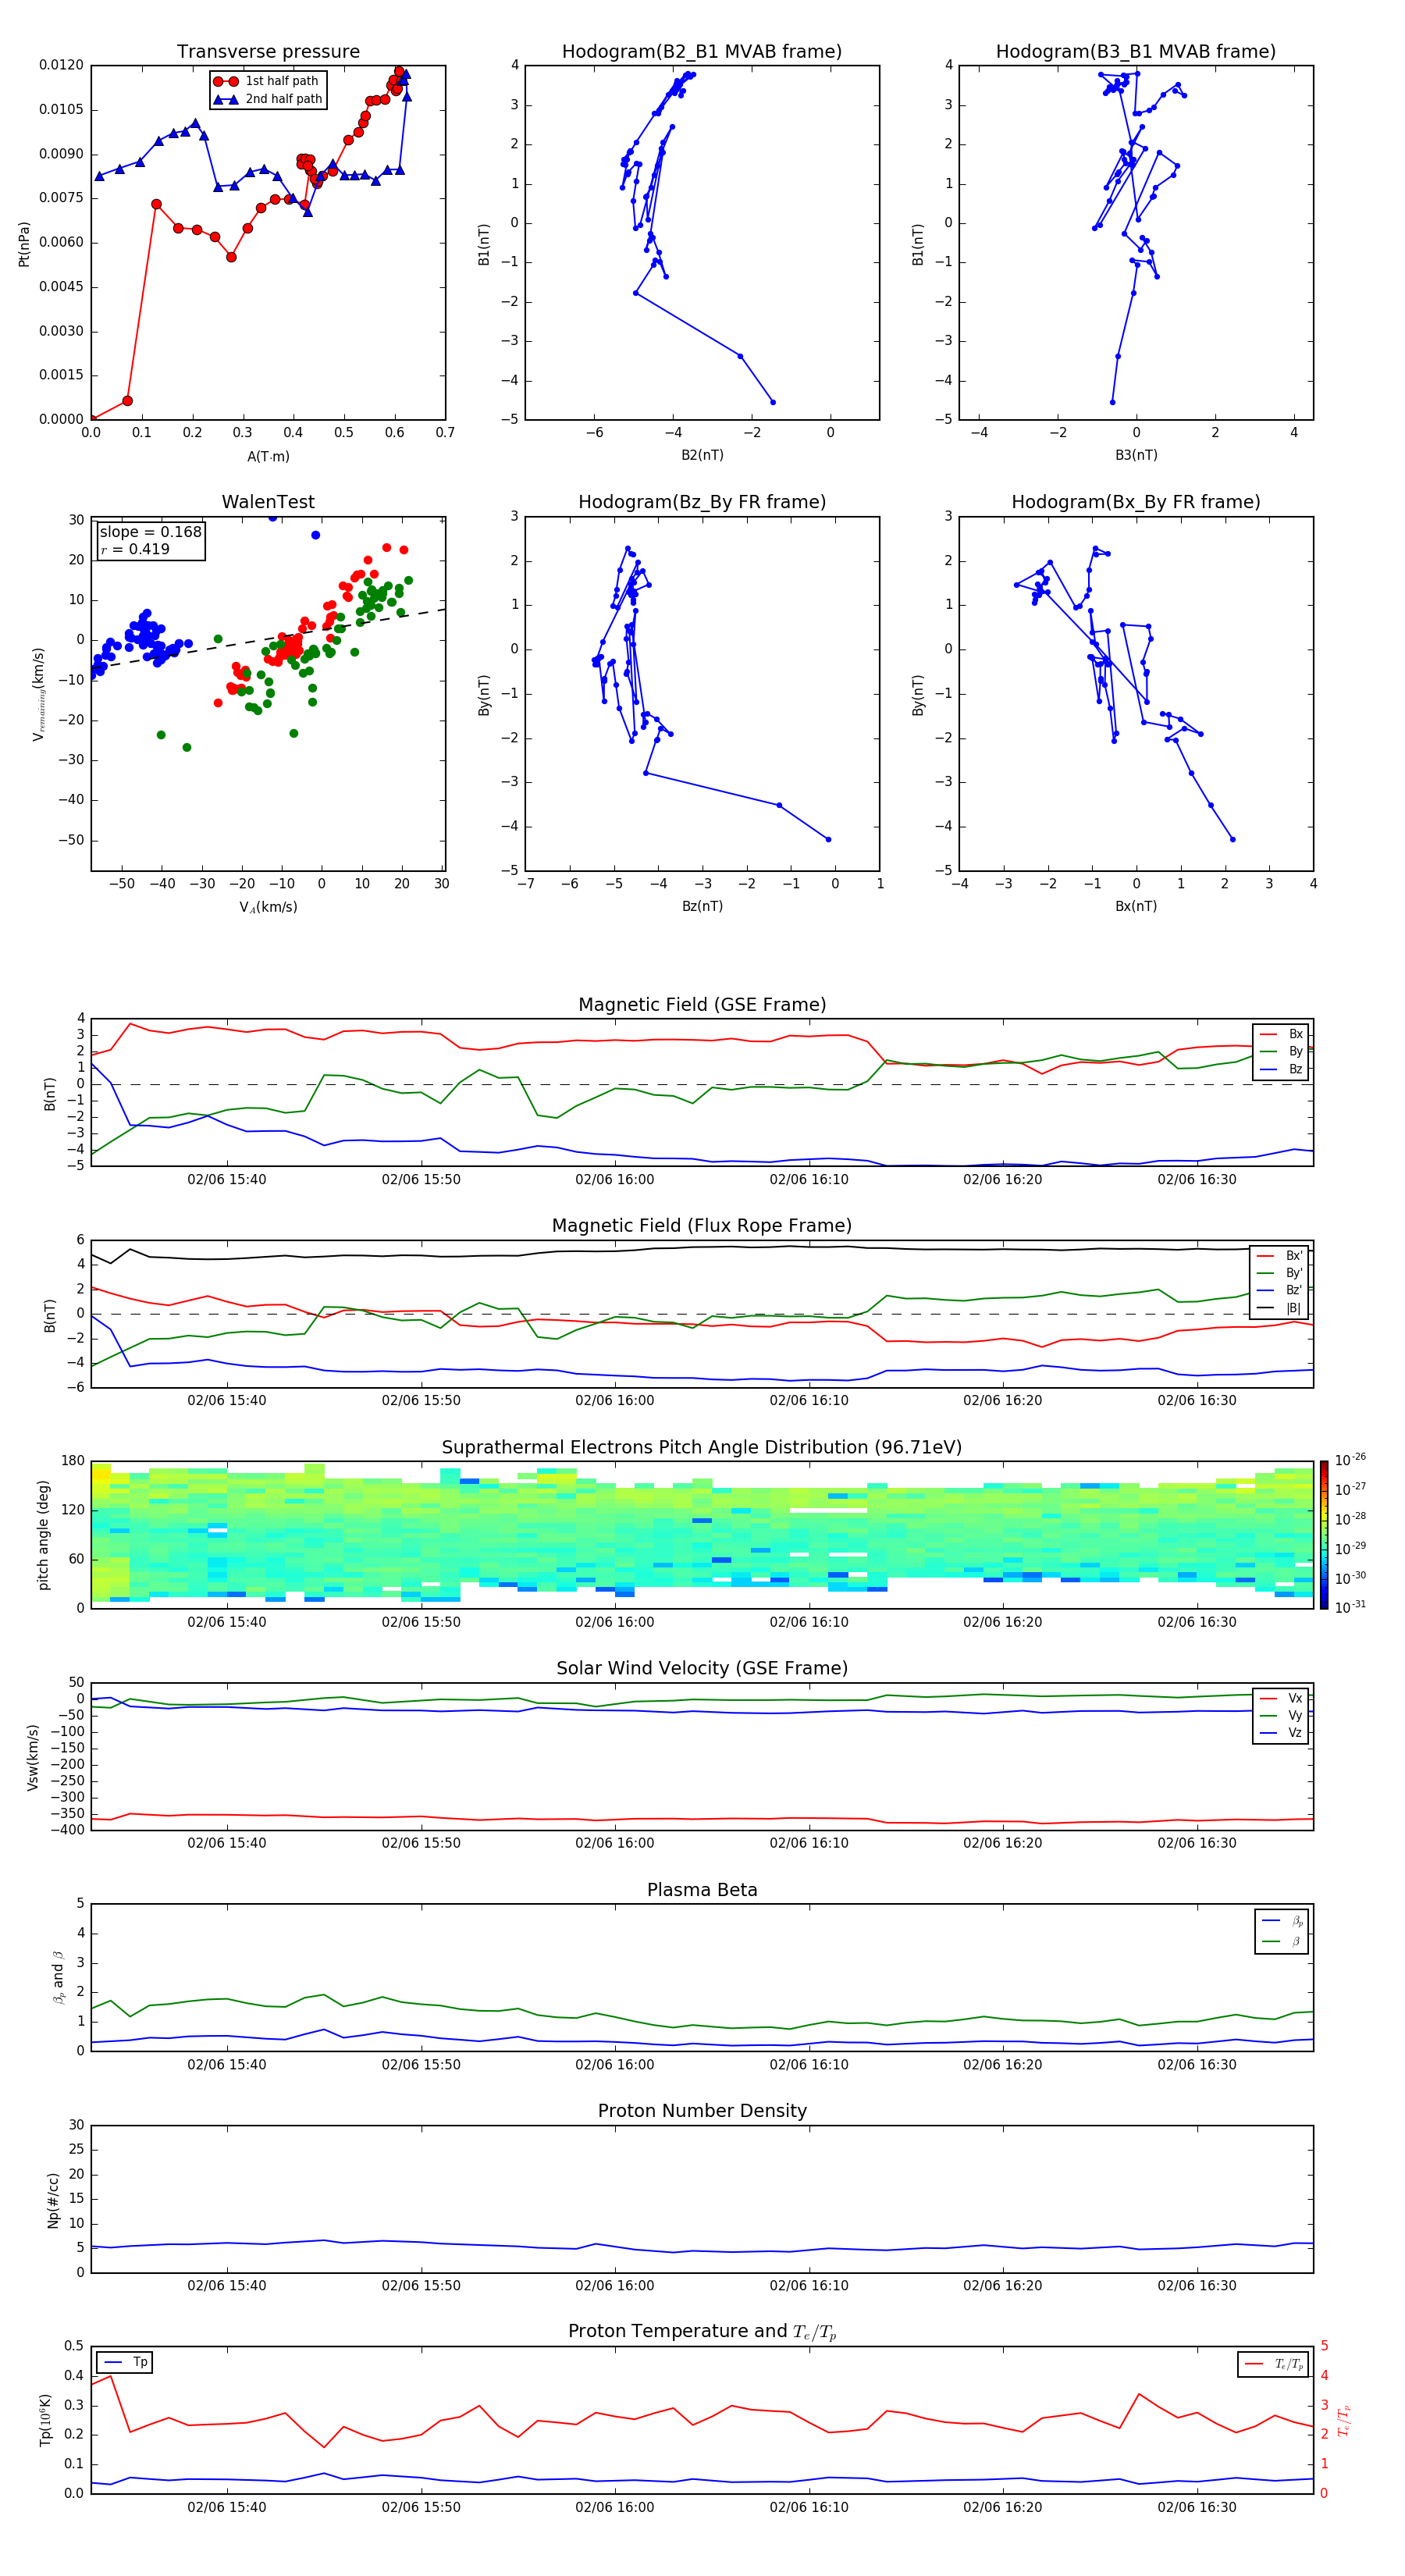Click the "By'" legend entry in Flux Rope plot

point(1280,1273)
